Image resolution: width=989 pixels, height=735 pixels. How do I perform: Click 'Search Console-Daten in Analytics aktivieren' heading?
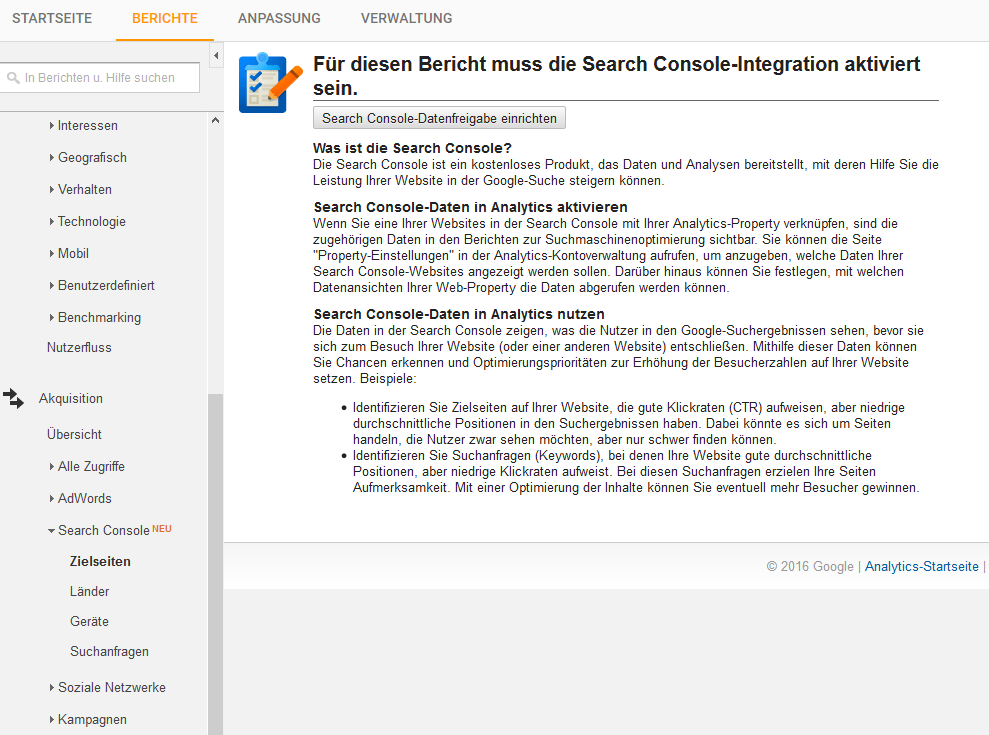point(471,207)
